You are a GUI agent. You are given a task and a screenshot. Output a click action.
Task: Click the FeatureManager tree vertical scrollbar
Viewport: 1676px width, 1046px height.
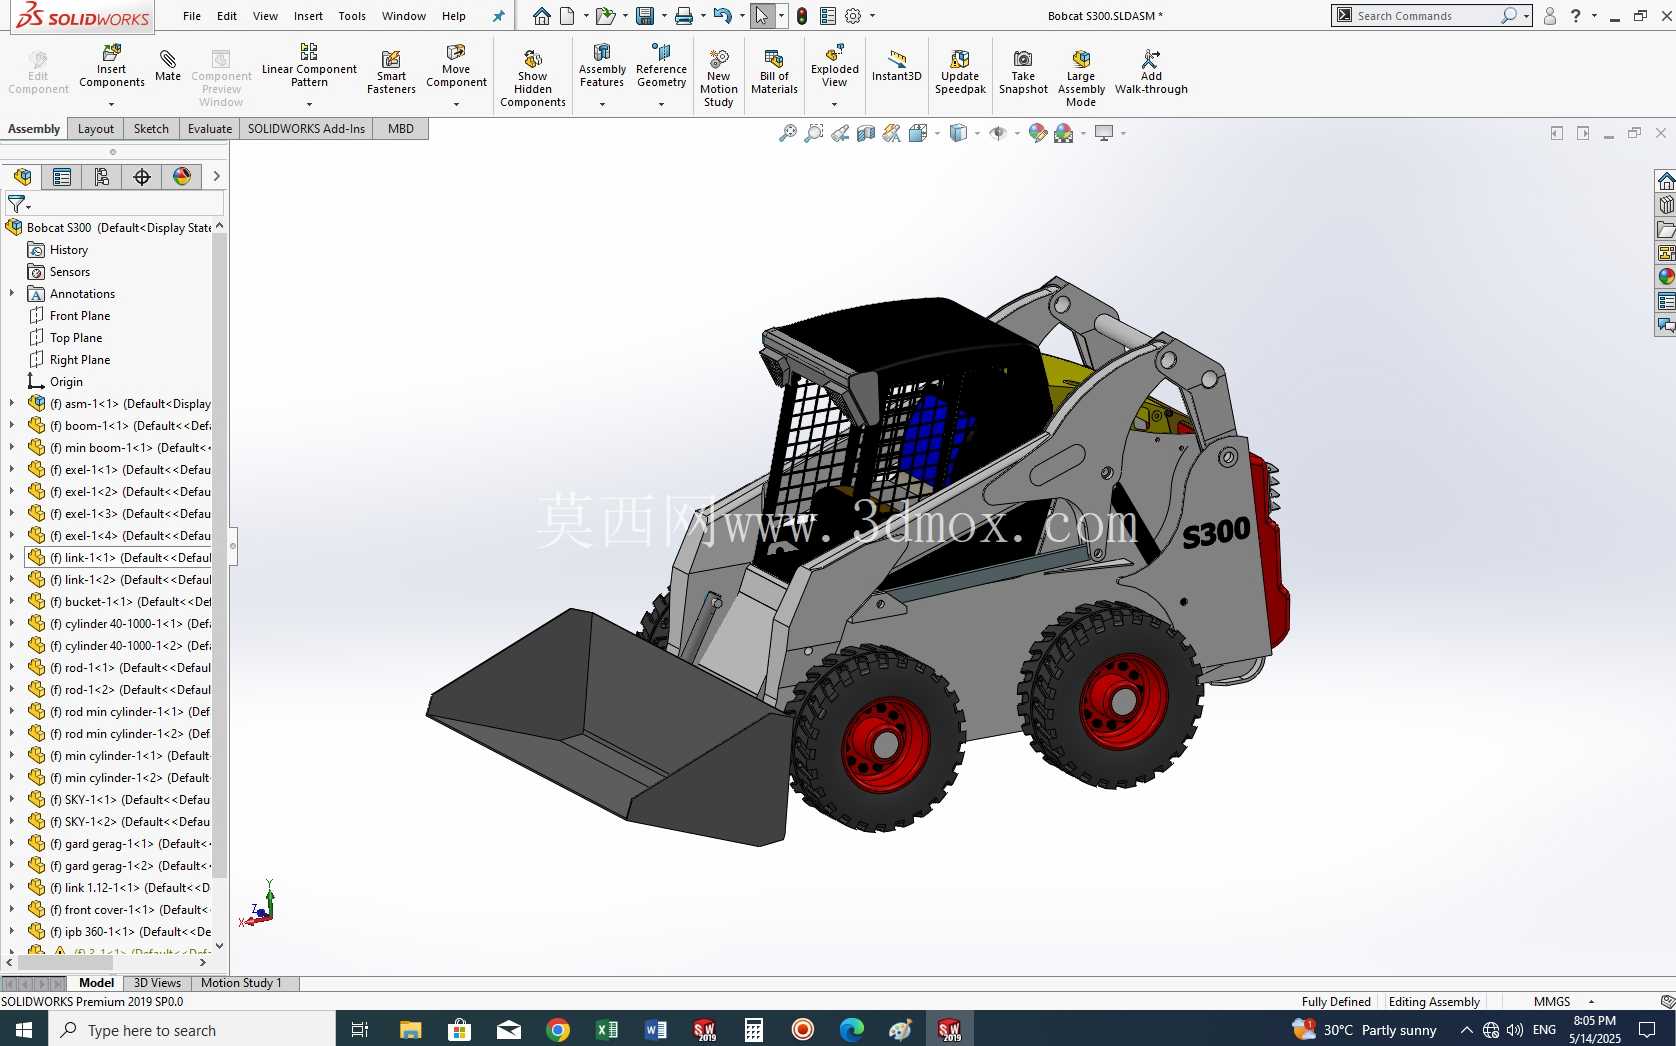(220, 554)
